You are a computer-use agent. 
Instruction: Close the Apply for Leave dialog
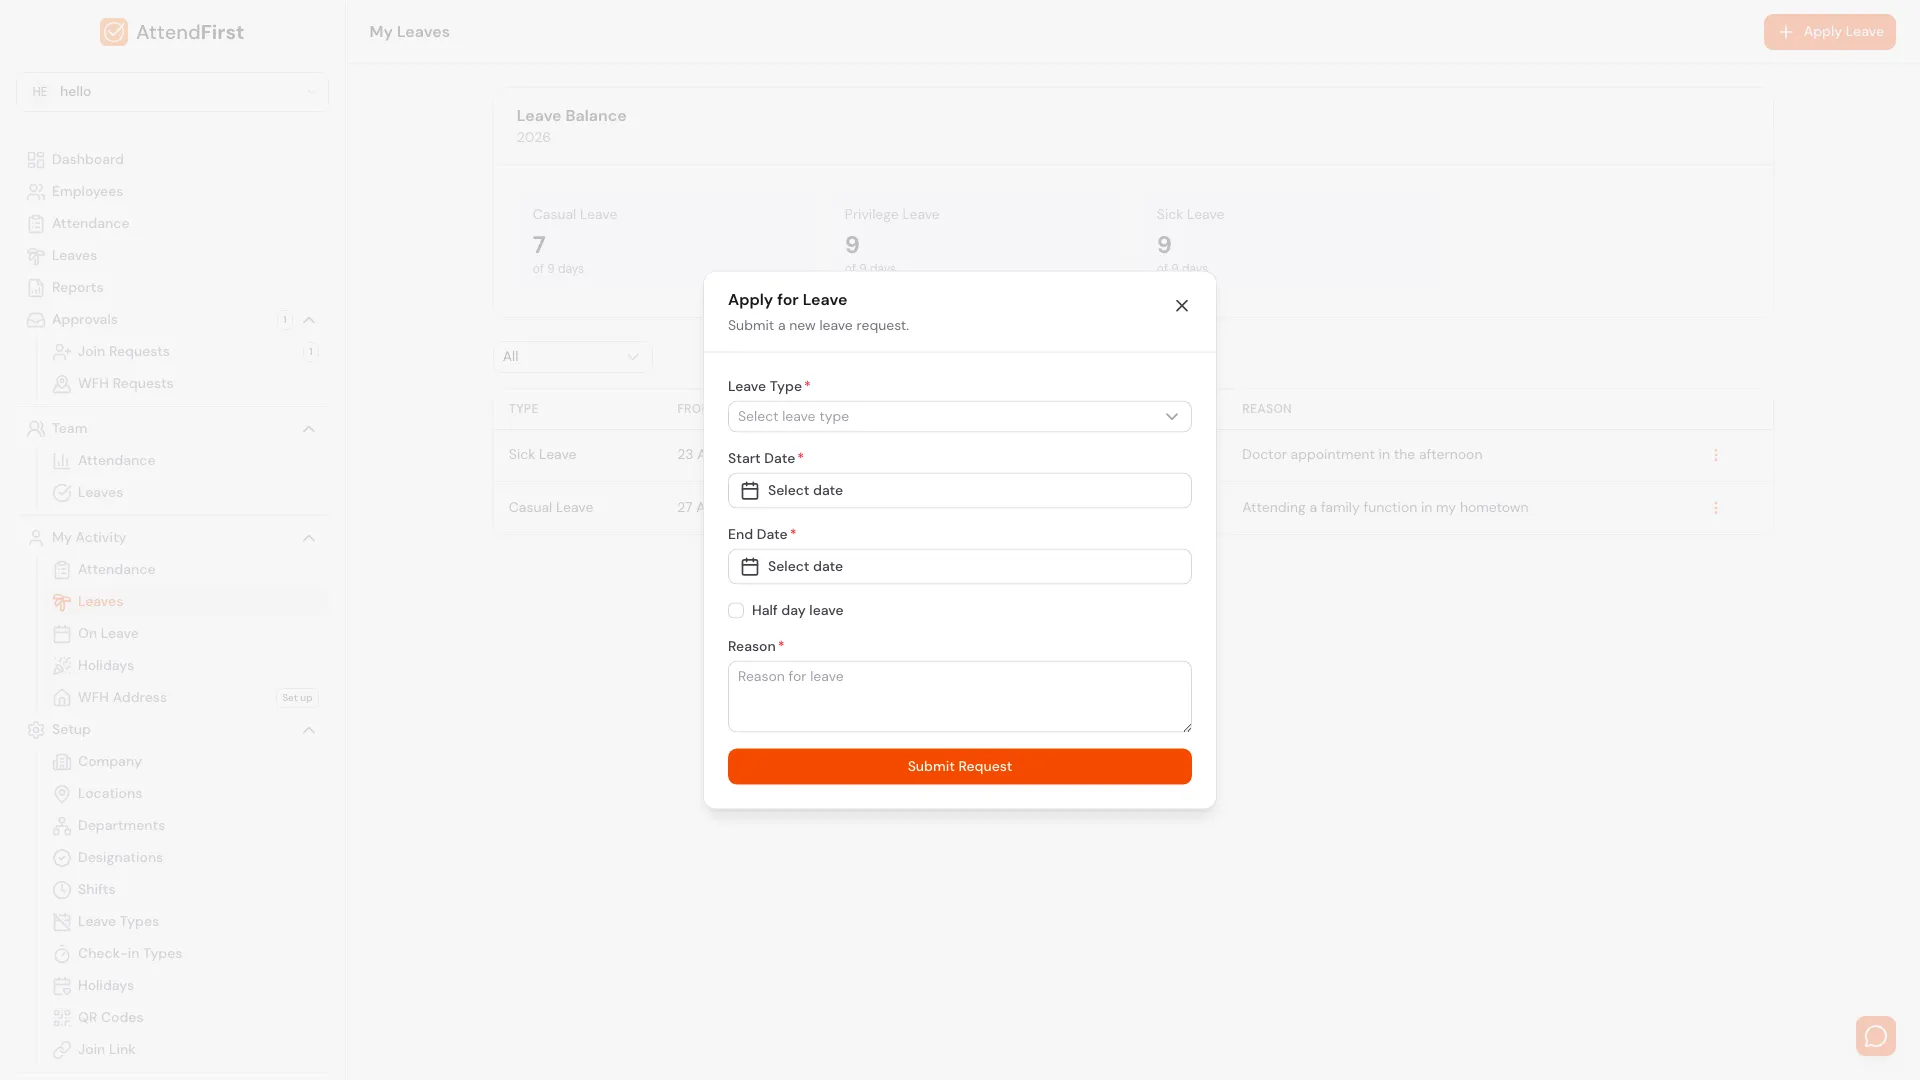point(1181,306)
